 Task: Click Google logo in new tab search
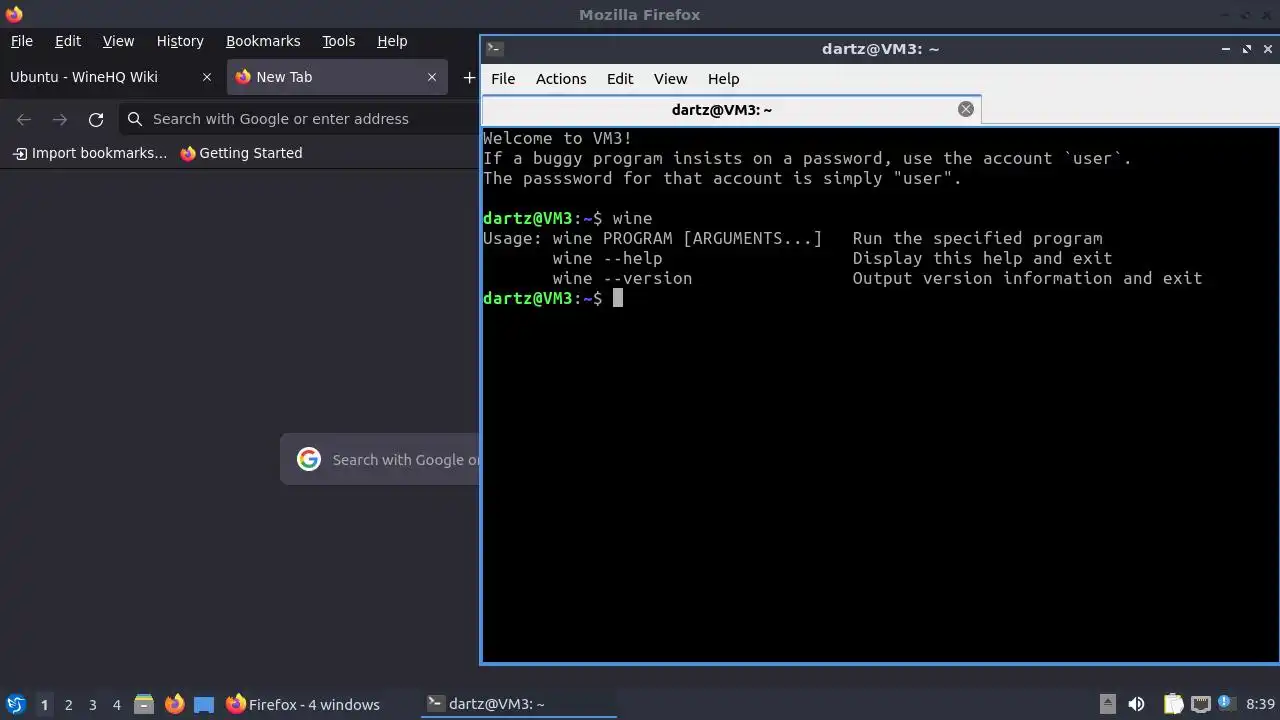tap(309, 459)
